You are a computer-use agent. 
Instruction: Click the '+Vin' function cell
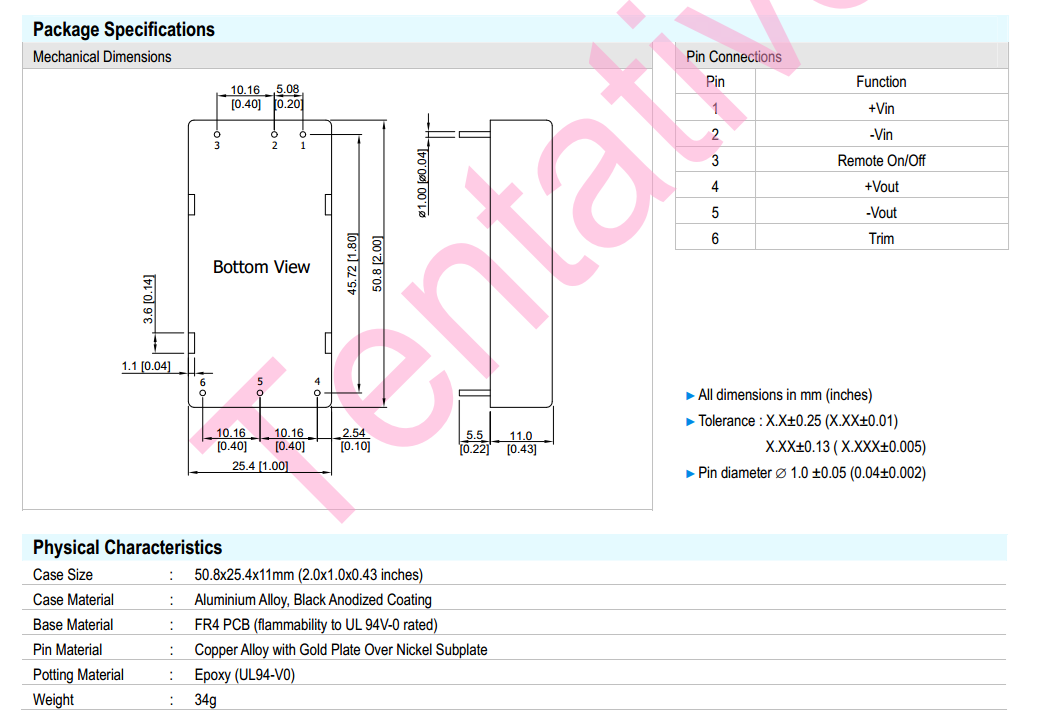(x=881, y=108)
